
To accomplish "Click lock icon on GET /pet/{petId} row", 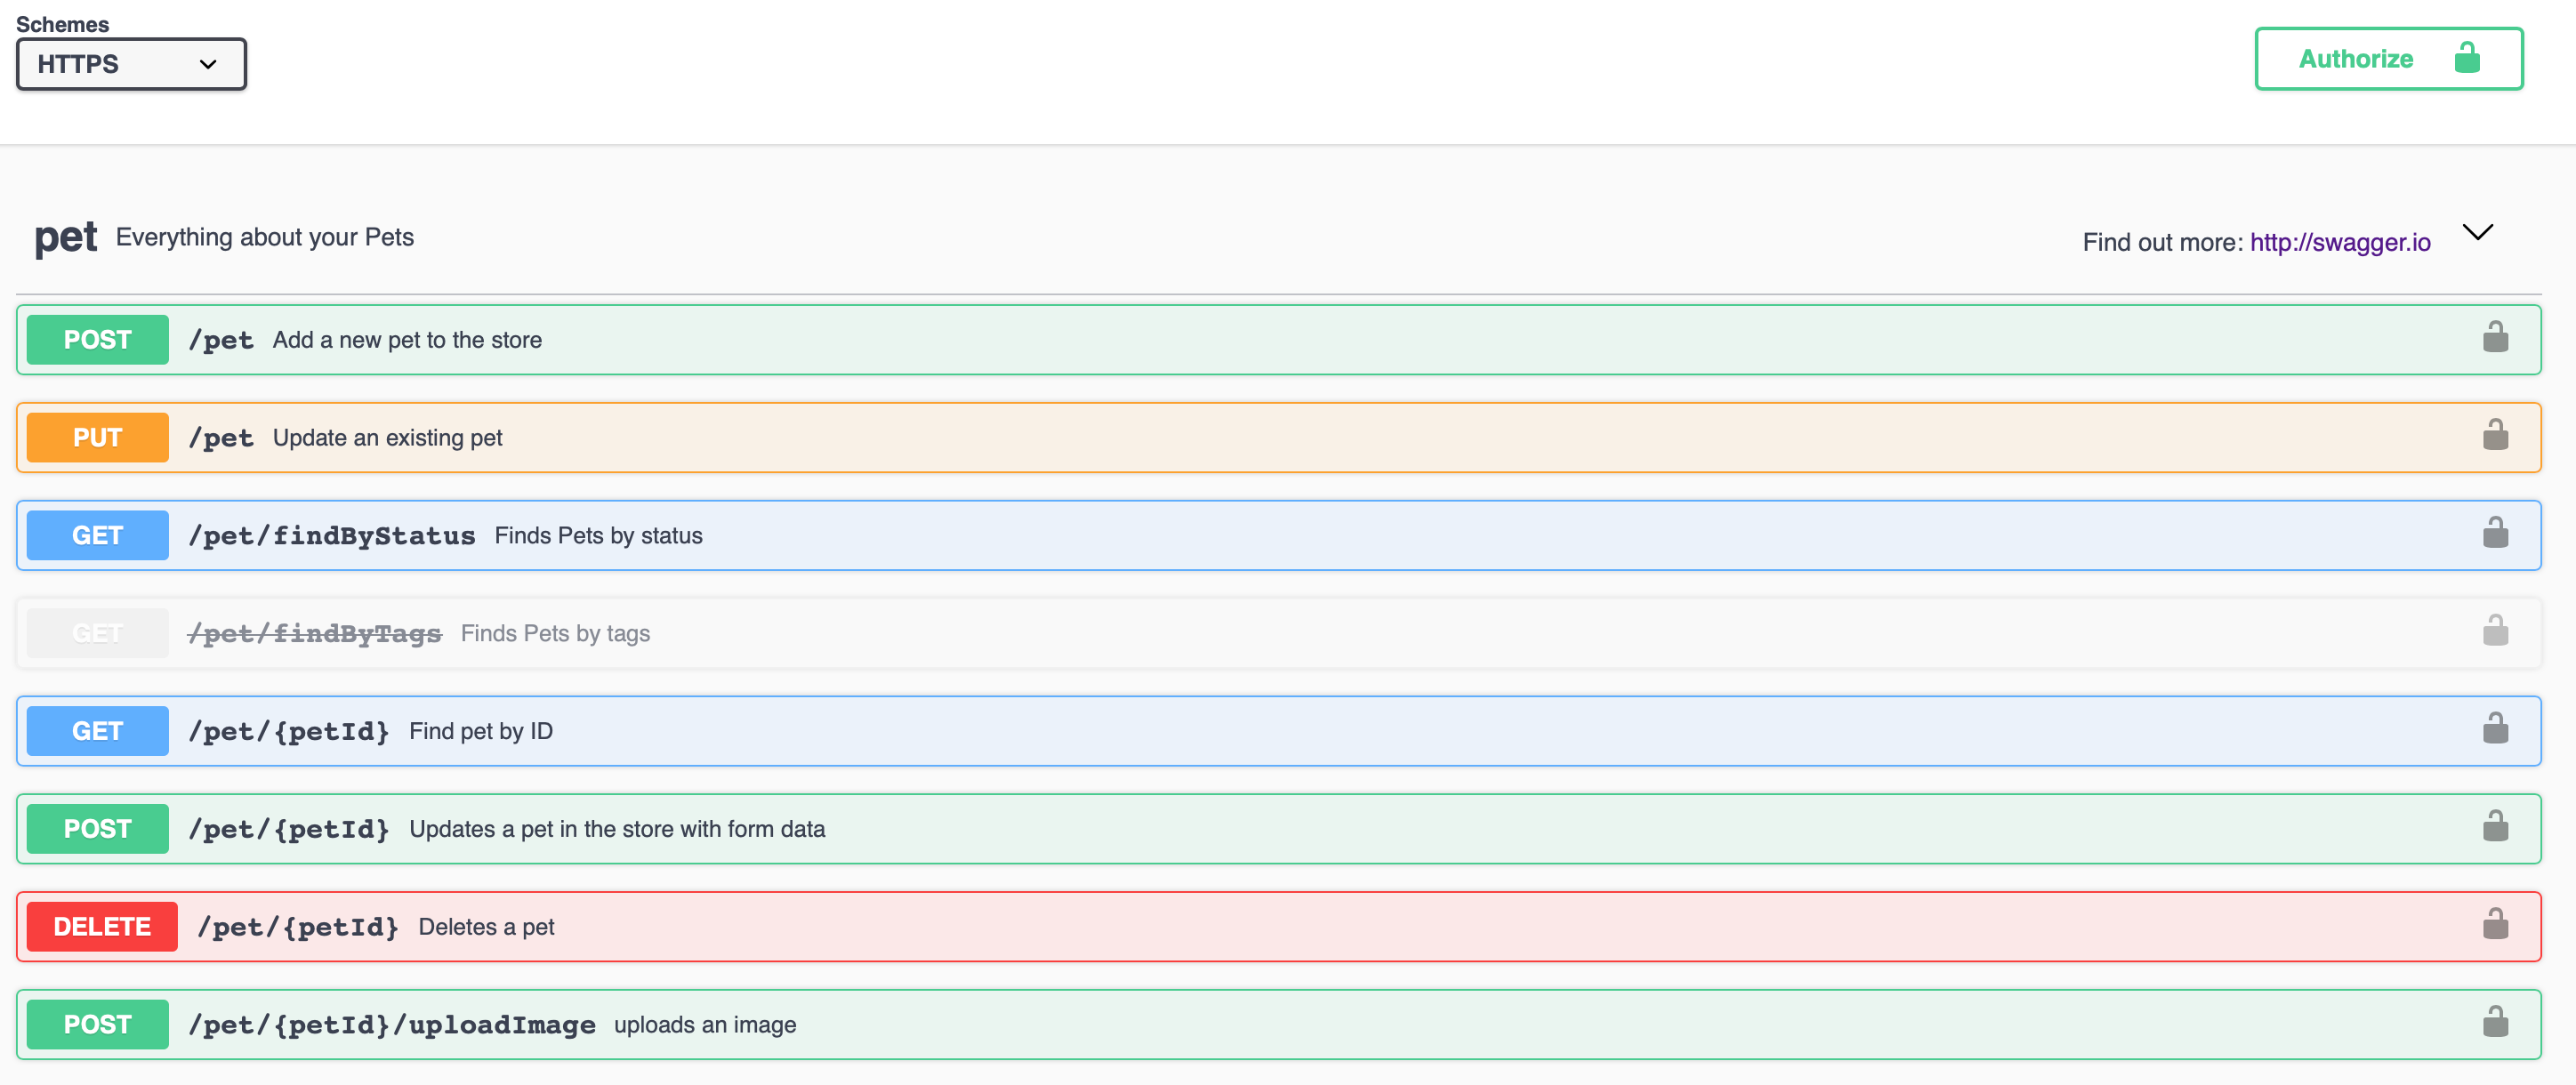I will tap(2495, 729).
